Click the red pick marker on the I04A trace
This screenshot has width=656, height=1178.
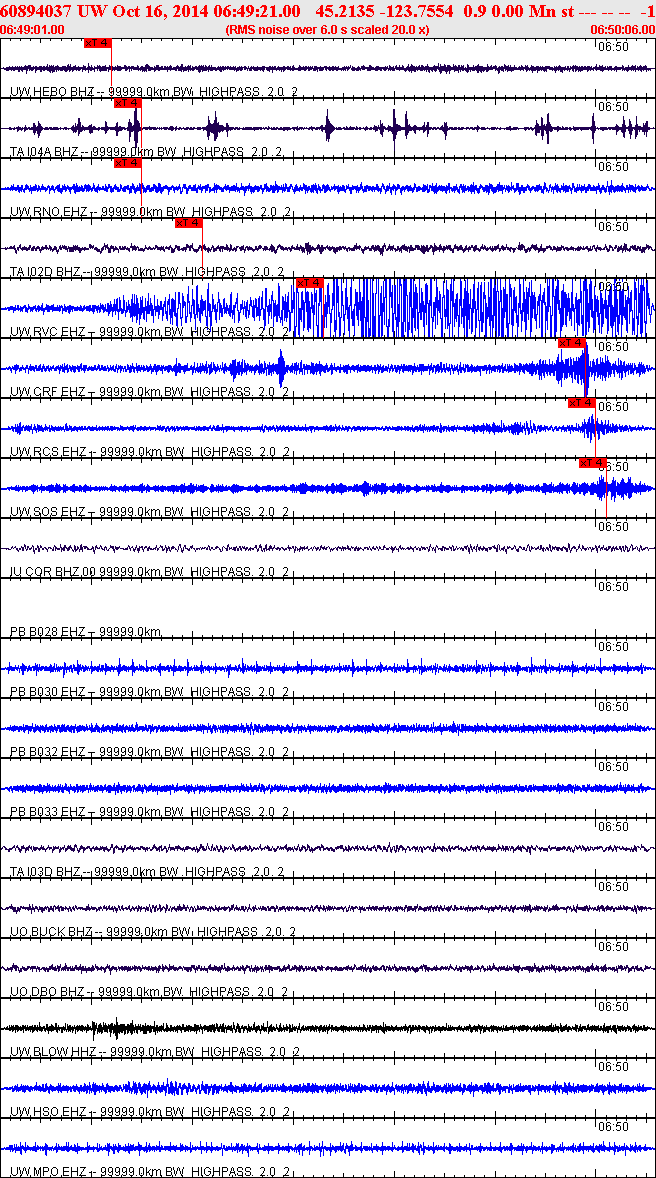[x=128, y=103]
